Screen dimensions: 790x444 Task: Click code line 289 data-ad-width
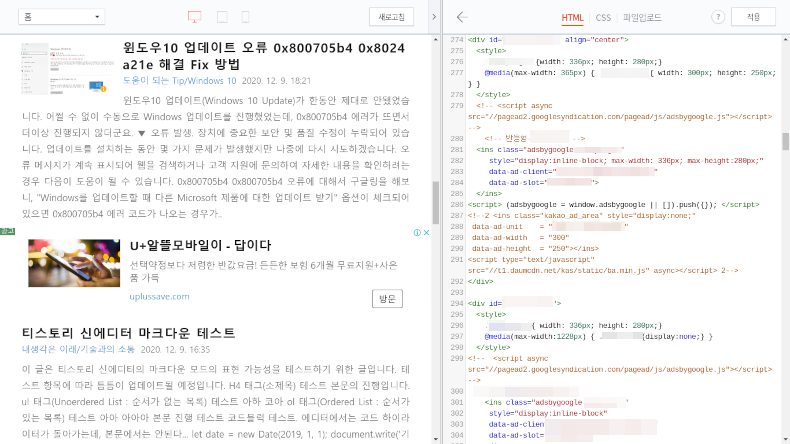[x=520, y=238]
